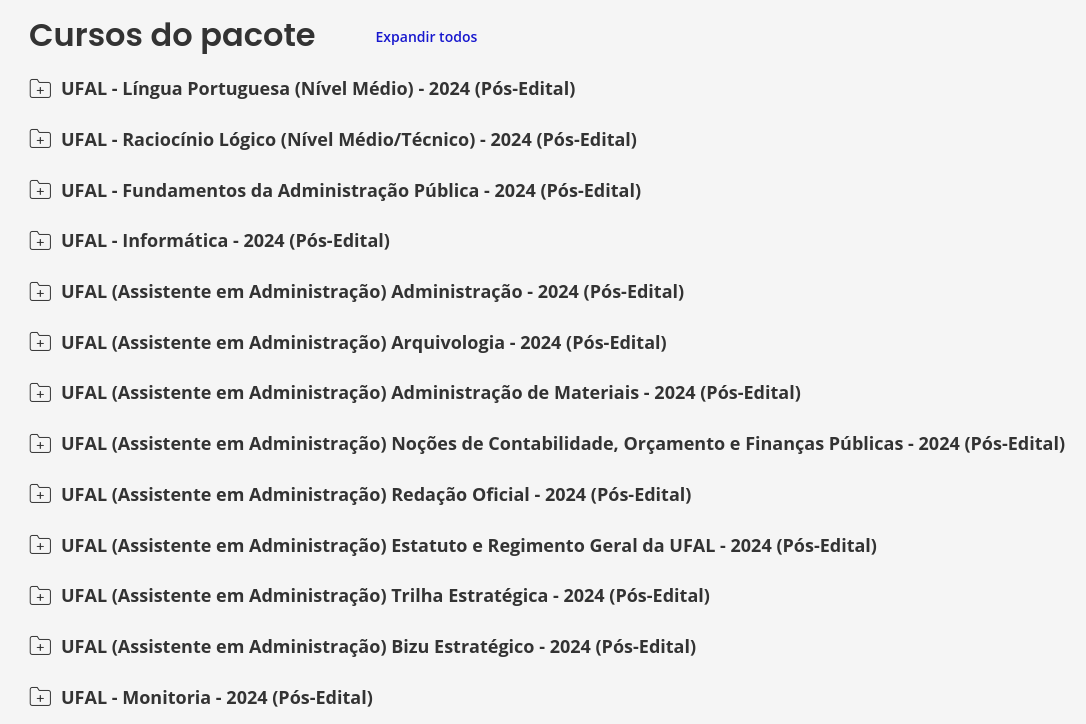Select "UFAL - Informática - 2024" title

pos(225,240)
